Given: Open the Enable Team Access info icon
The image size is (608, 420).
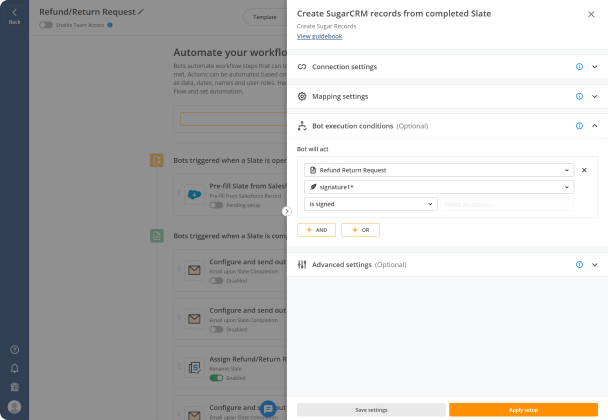Looking at the screenshot, I should coord(110,25).
